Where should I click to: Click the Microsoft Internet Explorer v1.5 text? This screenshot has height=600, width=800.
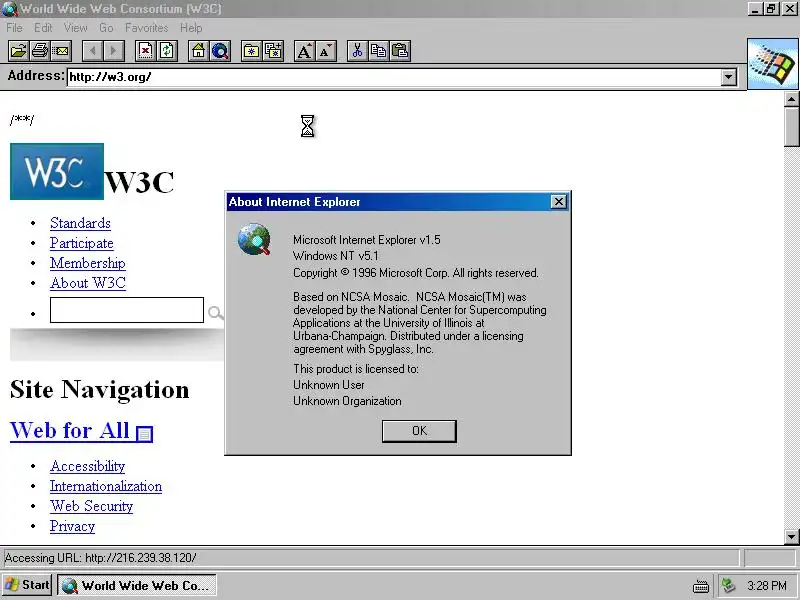(366, 240)
